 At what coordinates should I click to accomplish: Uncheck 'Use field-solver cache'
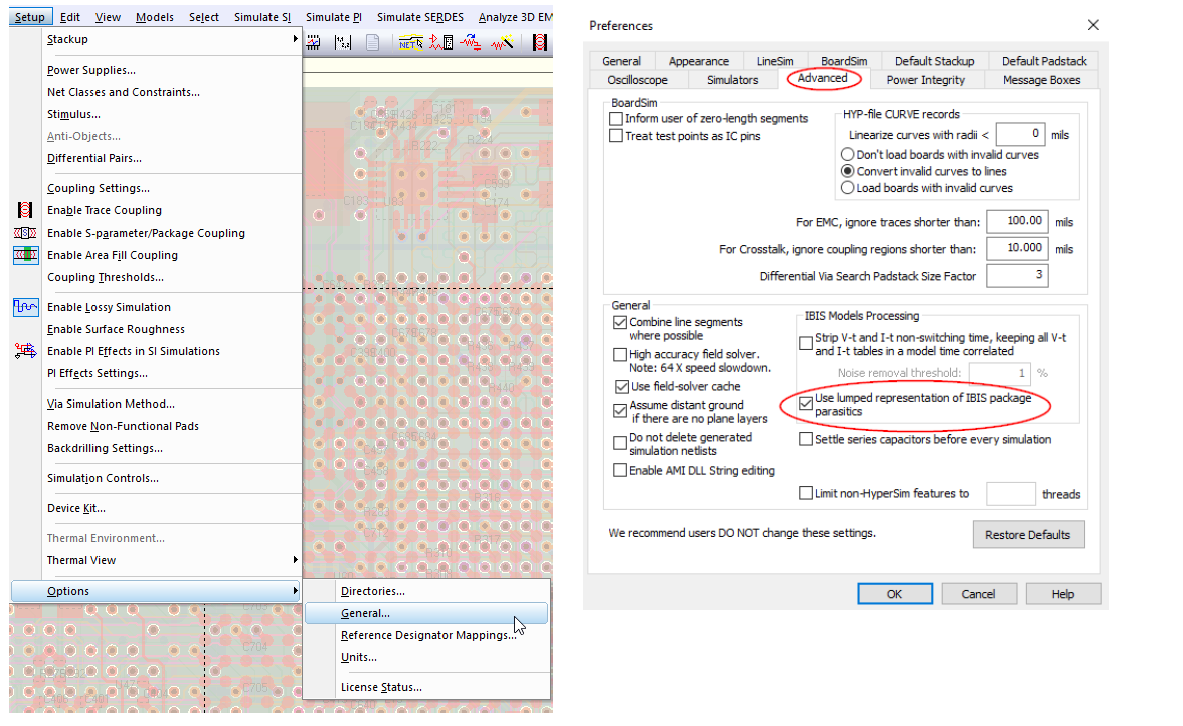(x=622, y=386)
